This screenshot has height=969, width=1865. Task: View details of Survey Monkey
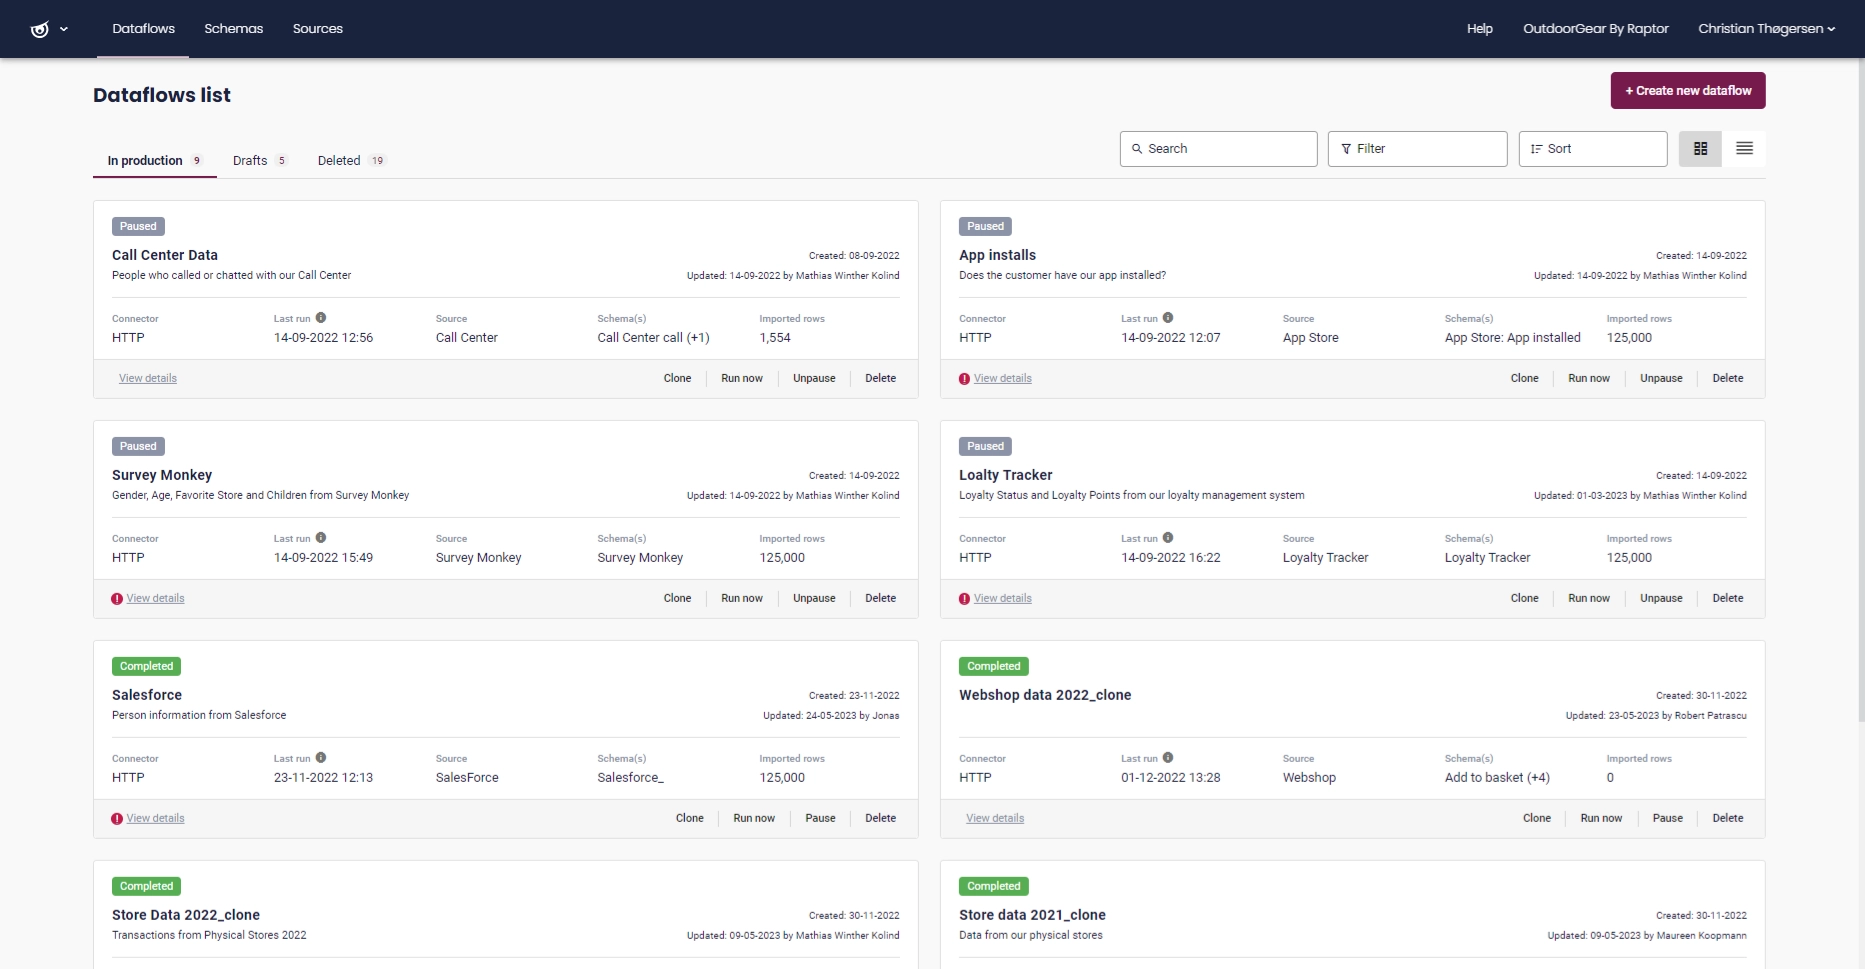(x=155, y=599)
